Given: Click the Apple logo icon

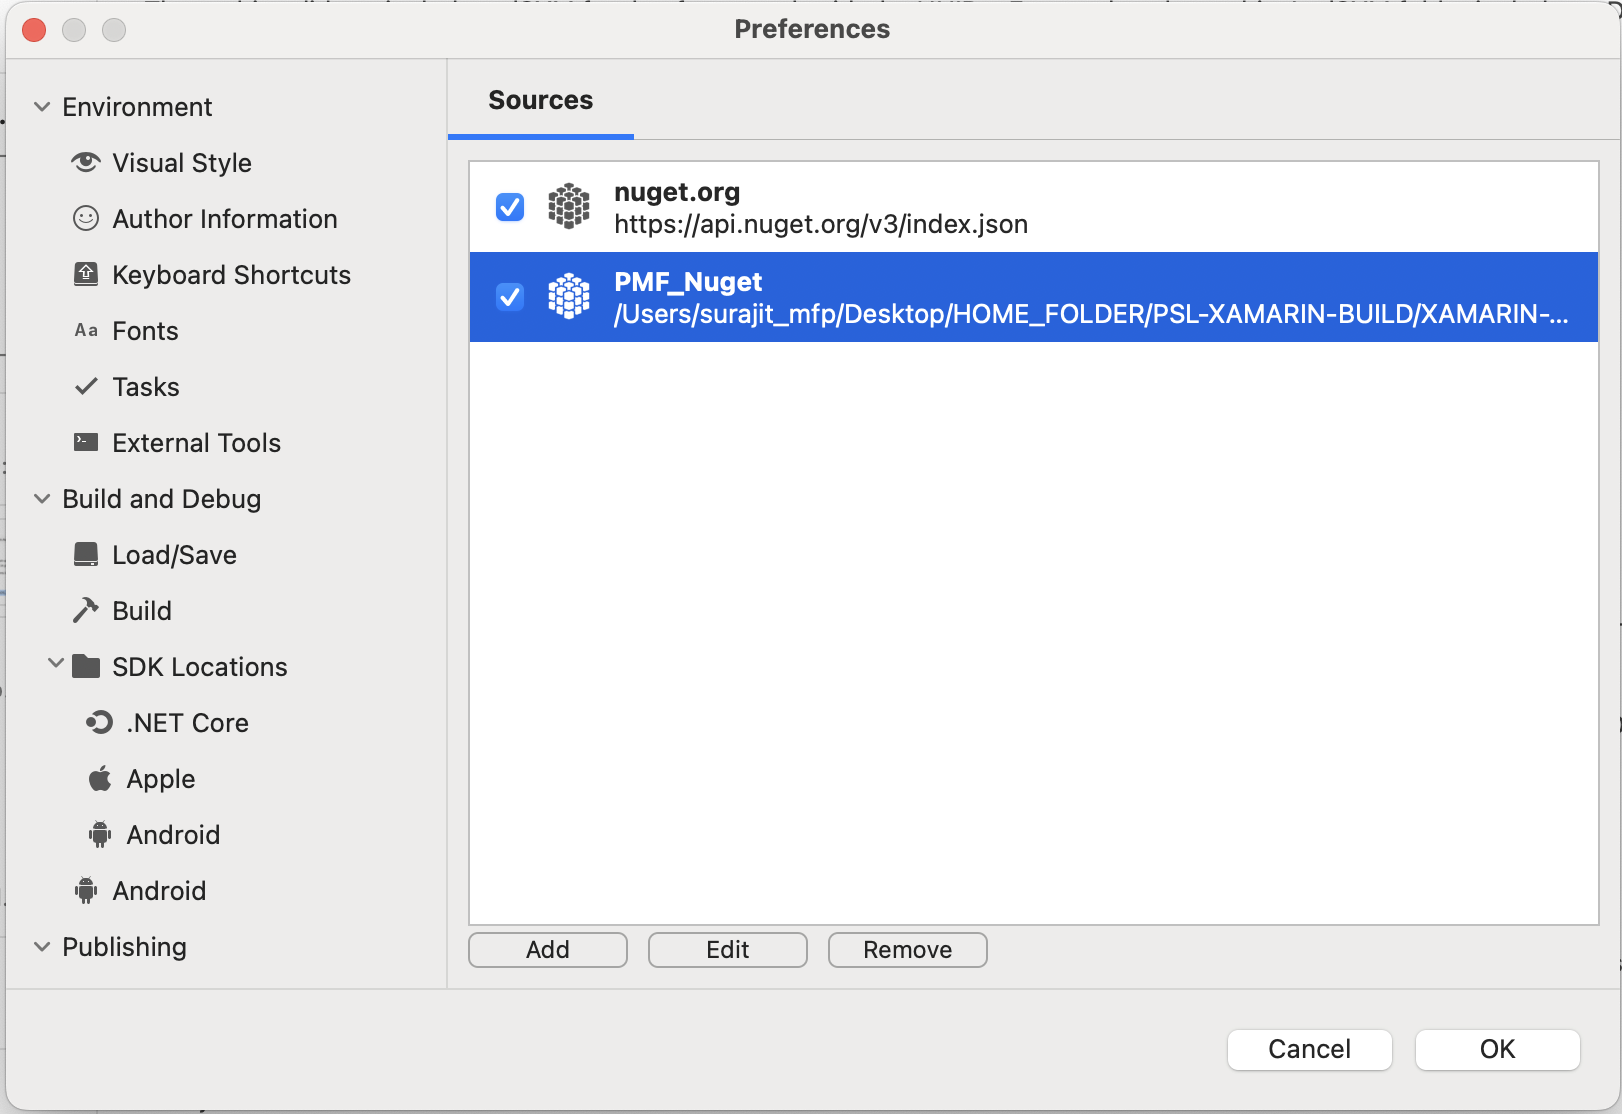Looking at the screenshot, I should point(100,778).
